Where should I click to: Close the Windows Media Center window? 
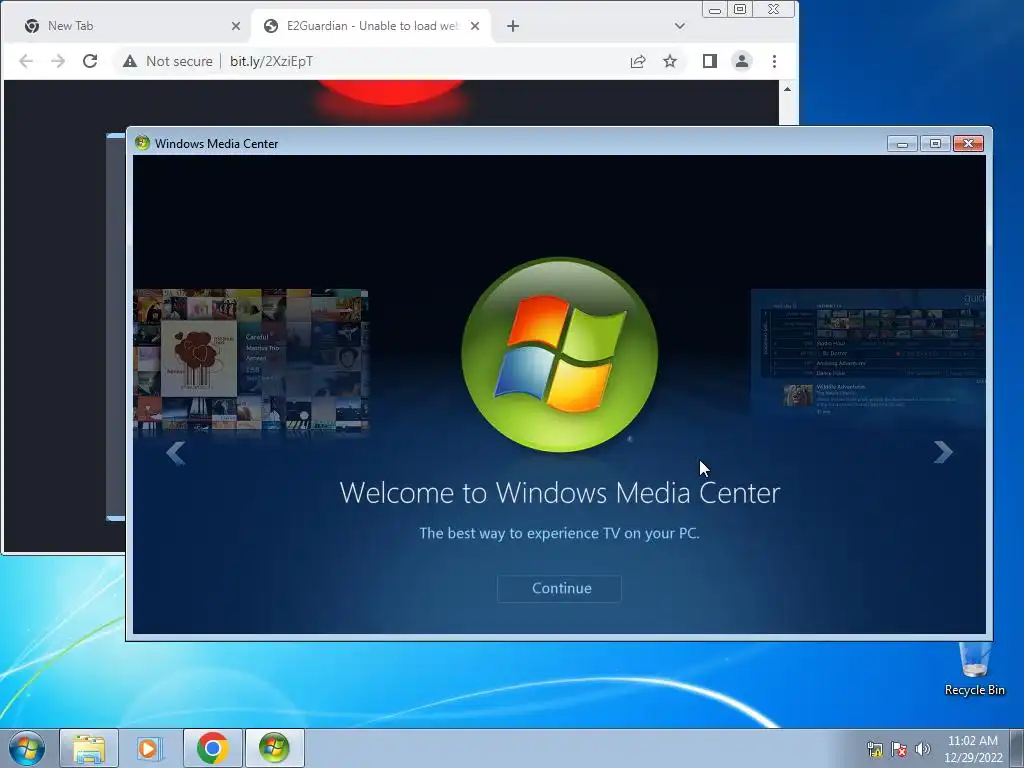coord(968,144)
